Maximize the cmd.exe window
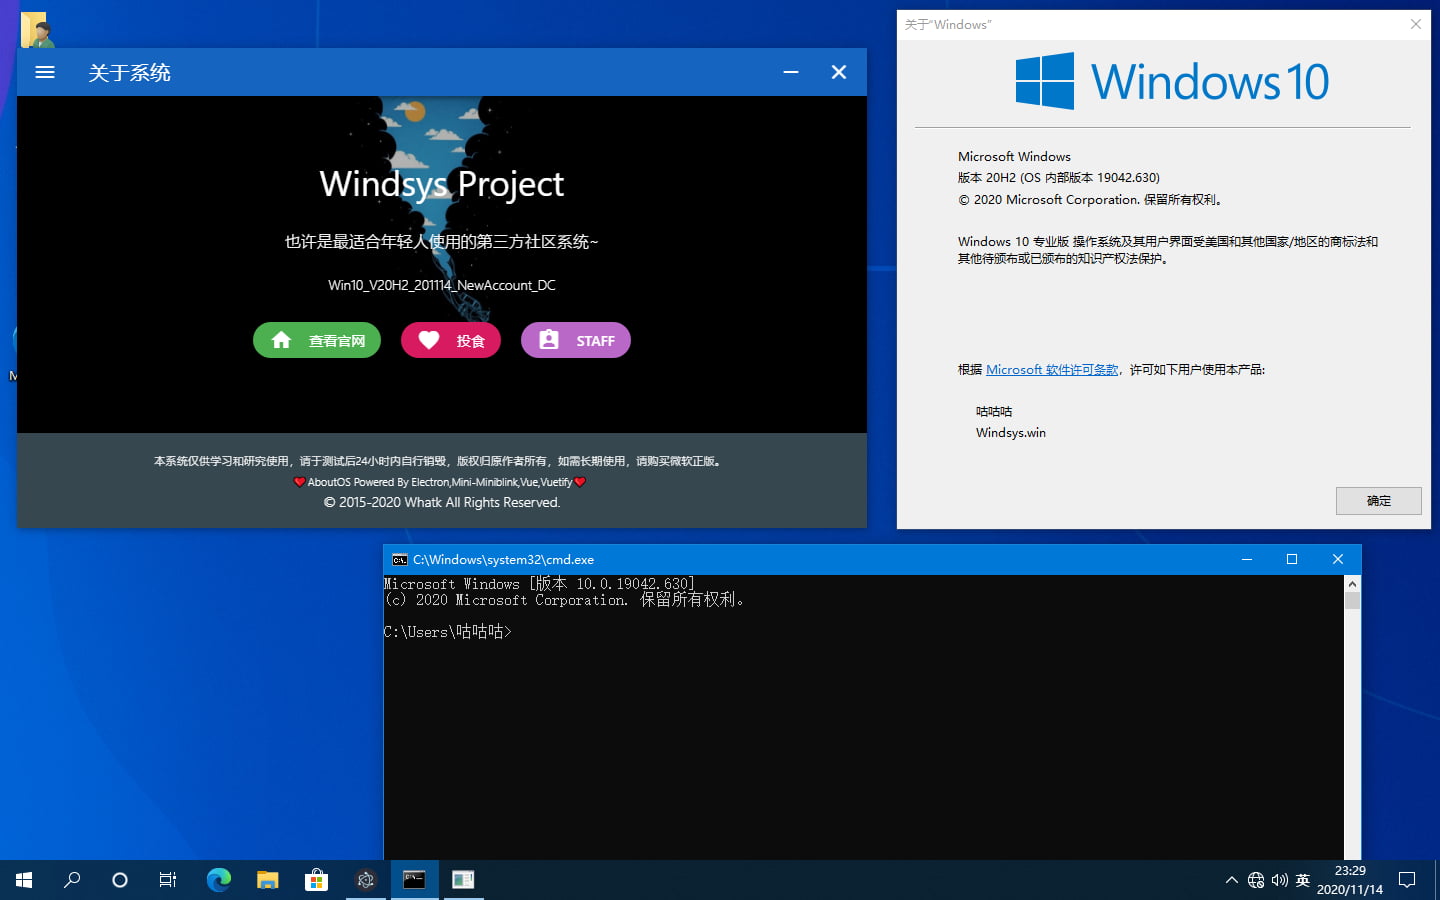The width and height of the screenshot is (1440, 900). pyautogui.click(x=1292, y=560)
